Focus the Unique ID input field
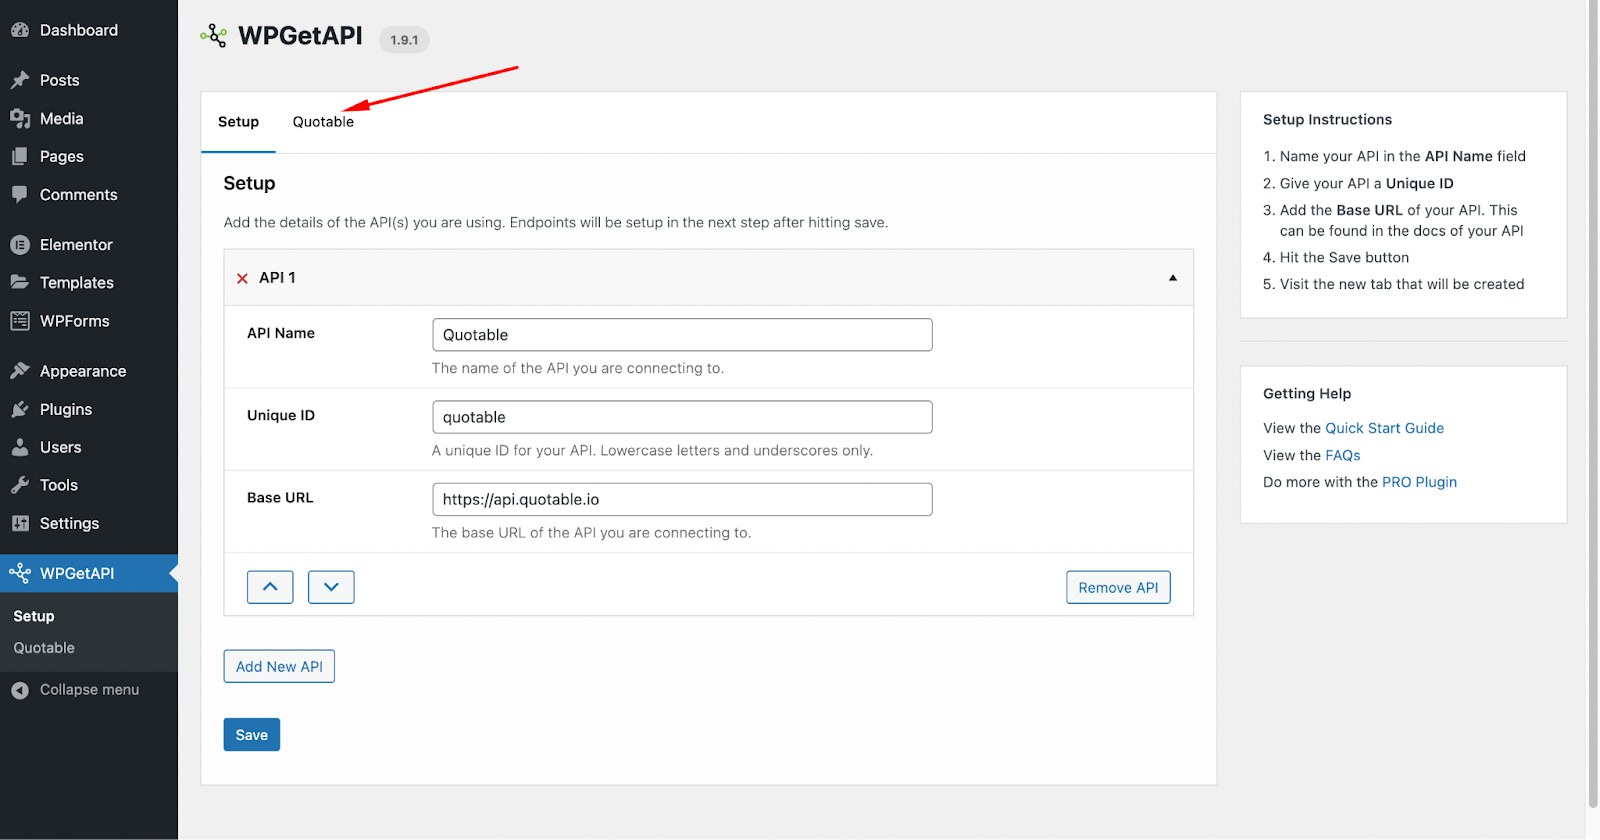 click(x=682, y=417)
